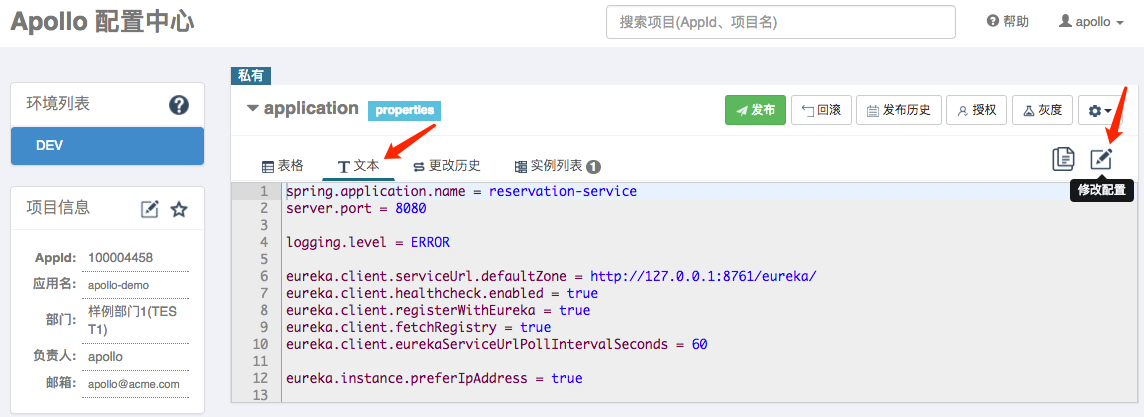This screenshot has height=417, width=1144.
Task: Open 发布历史 release history
Action: pyautogui.click(x=899, y=110)
